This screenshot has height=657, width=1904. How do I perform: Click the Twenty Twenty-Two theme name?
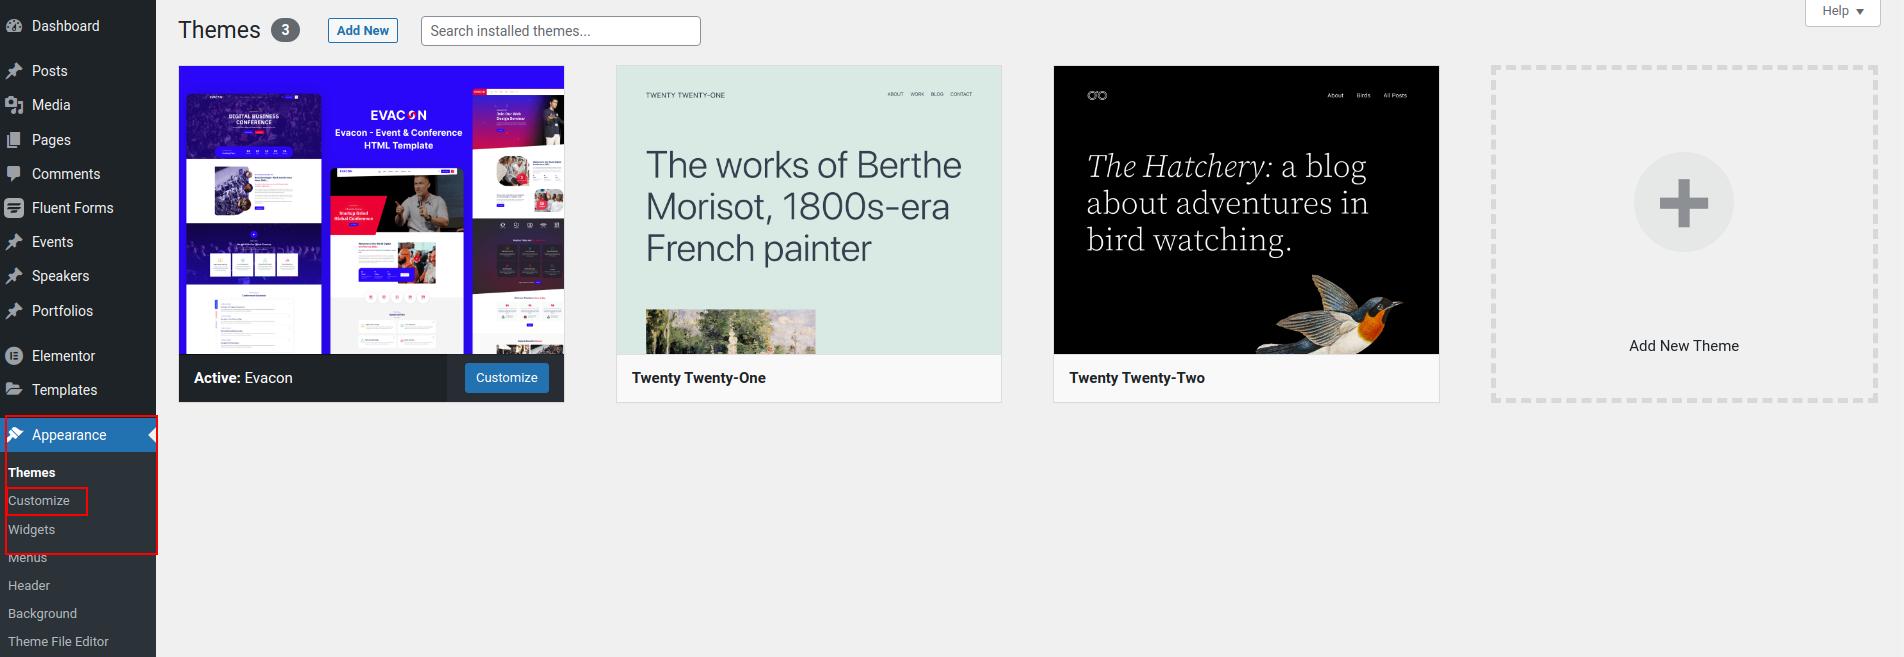[1137, 378]
